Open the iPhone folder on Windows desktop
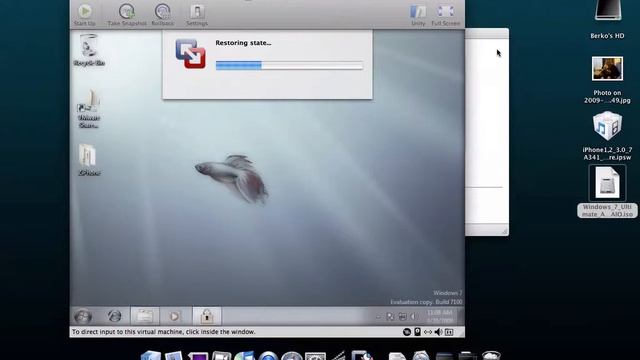 [88, 160]
